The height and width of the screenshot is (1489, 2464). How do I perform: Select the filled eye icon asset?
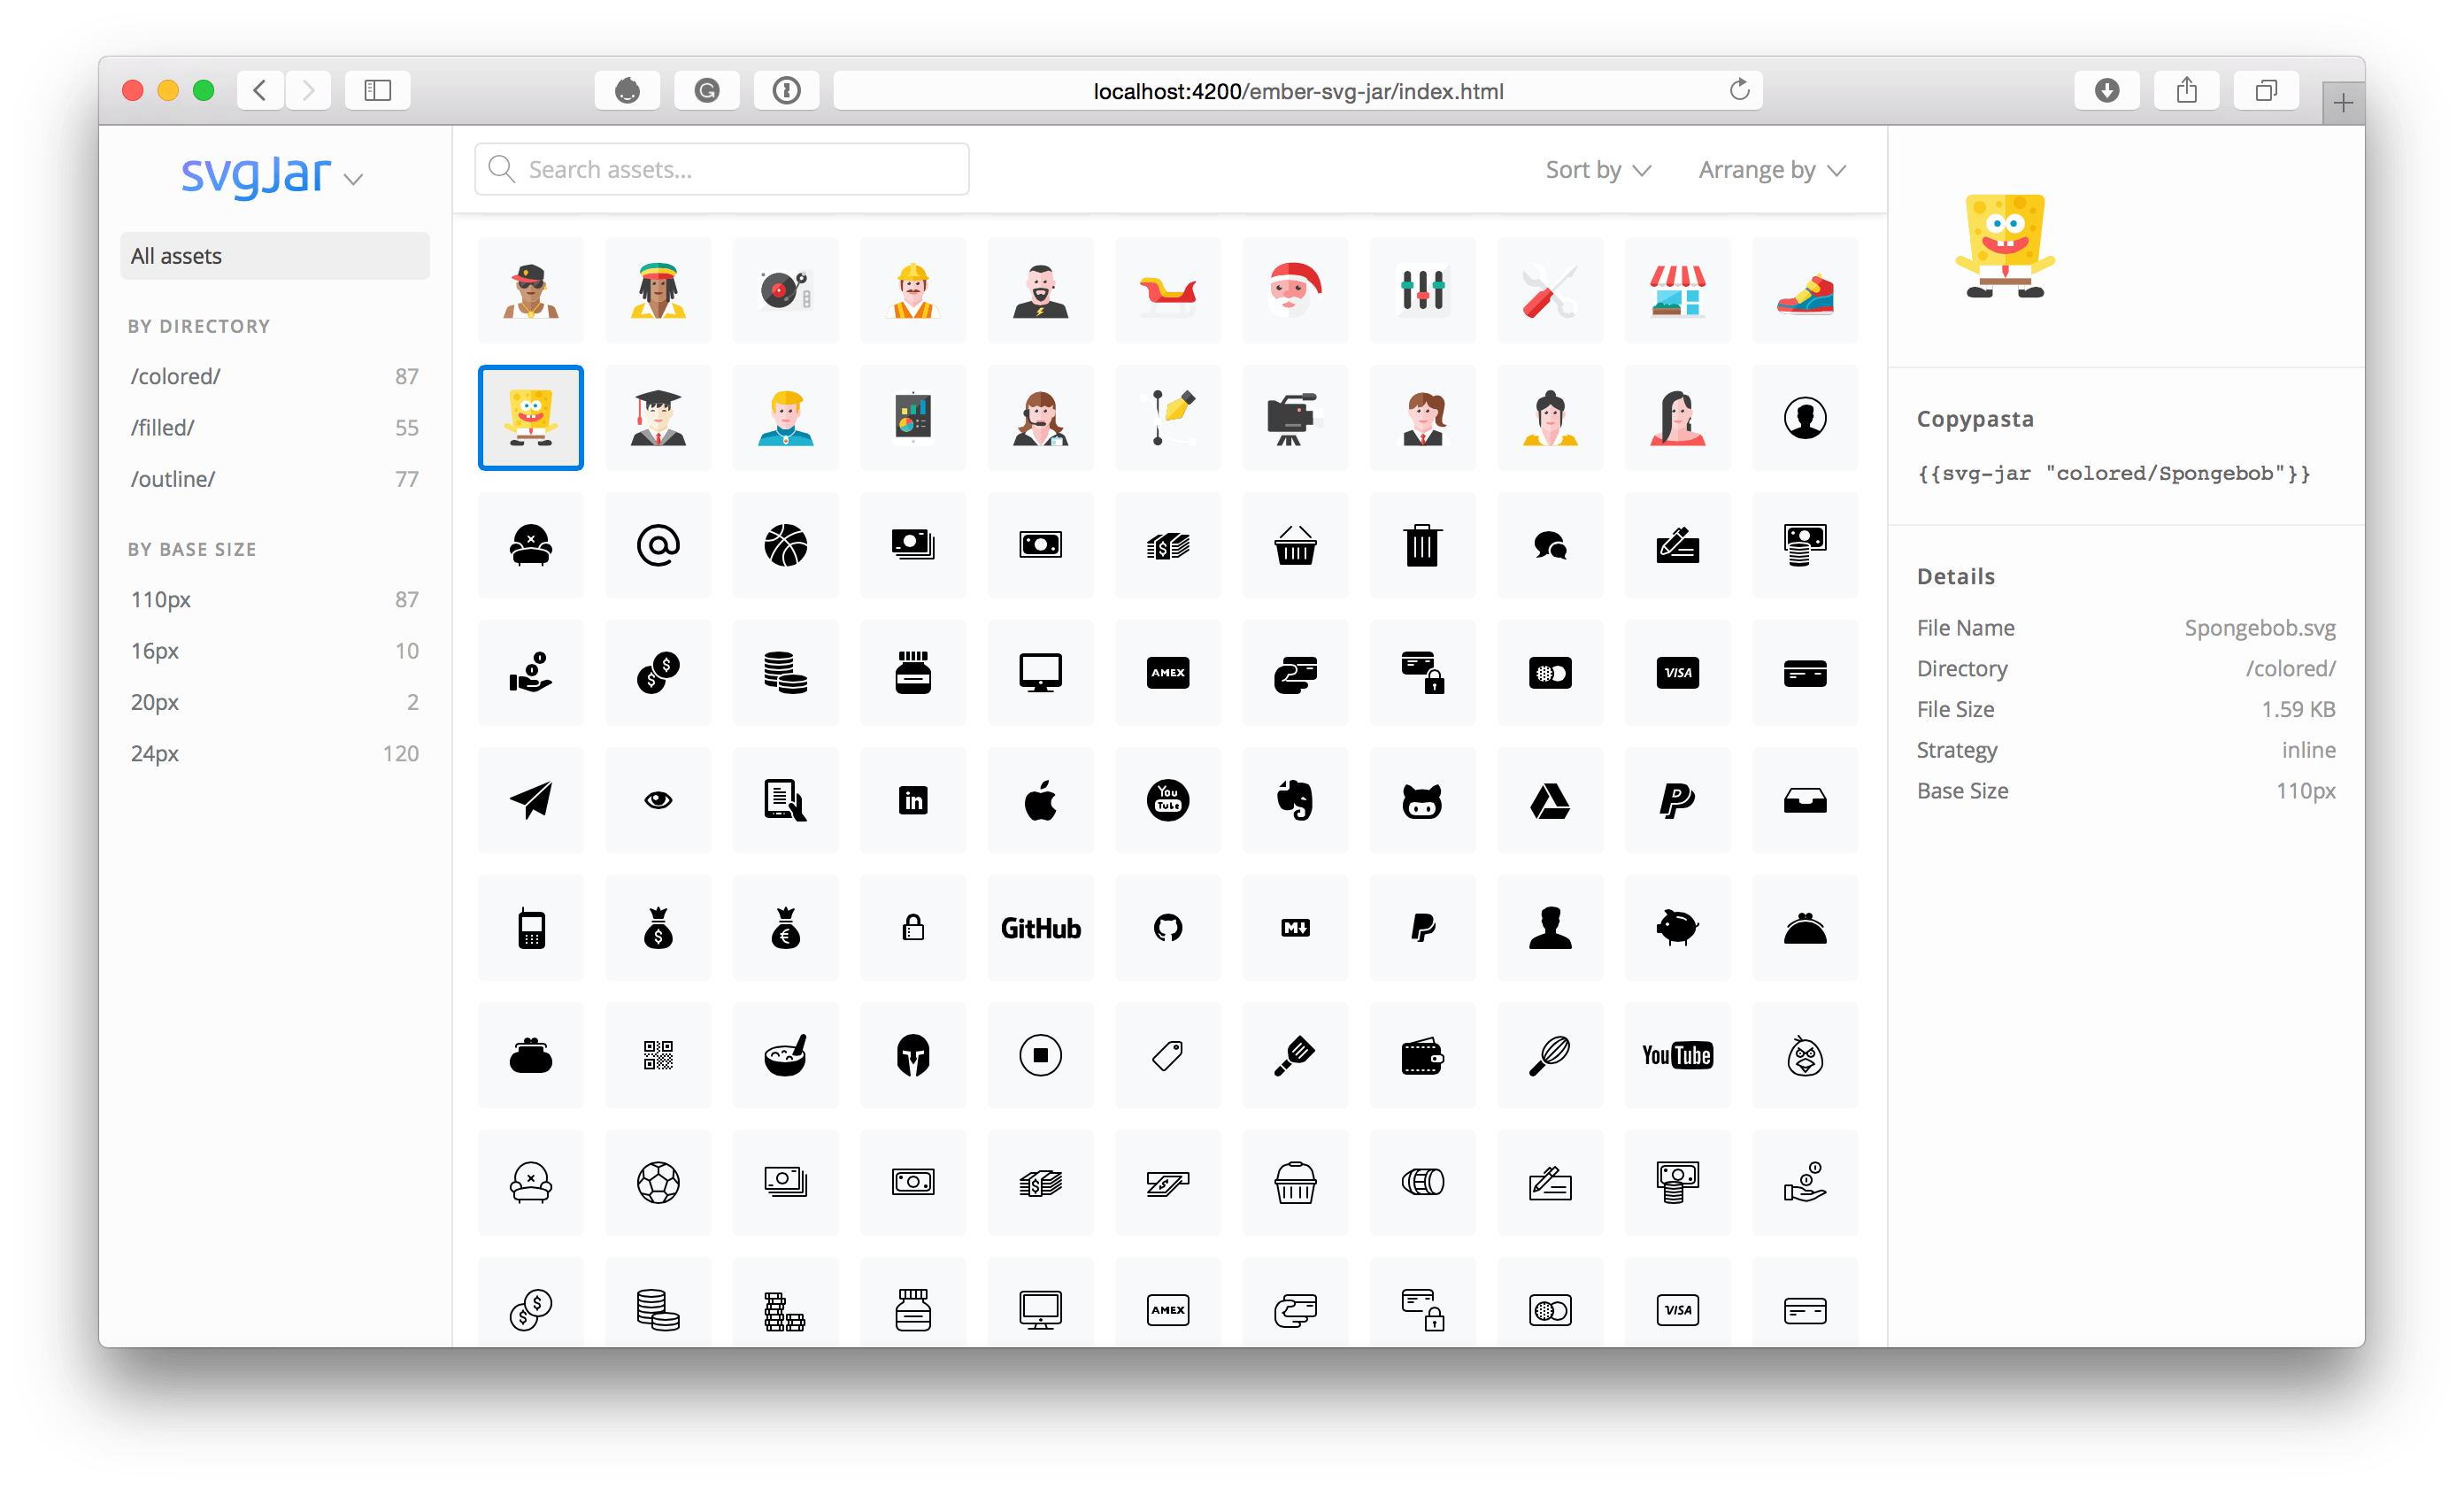[x=658, y=800]
